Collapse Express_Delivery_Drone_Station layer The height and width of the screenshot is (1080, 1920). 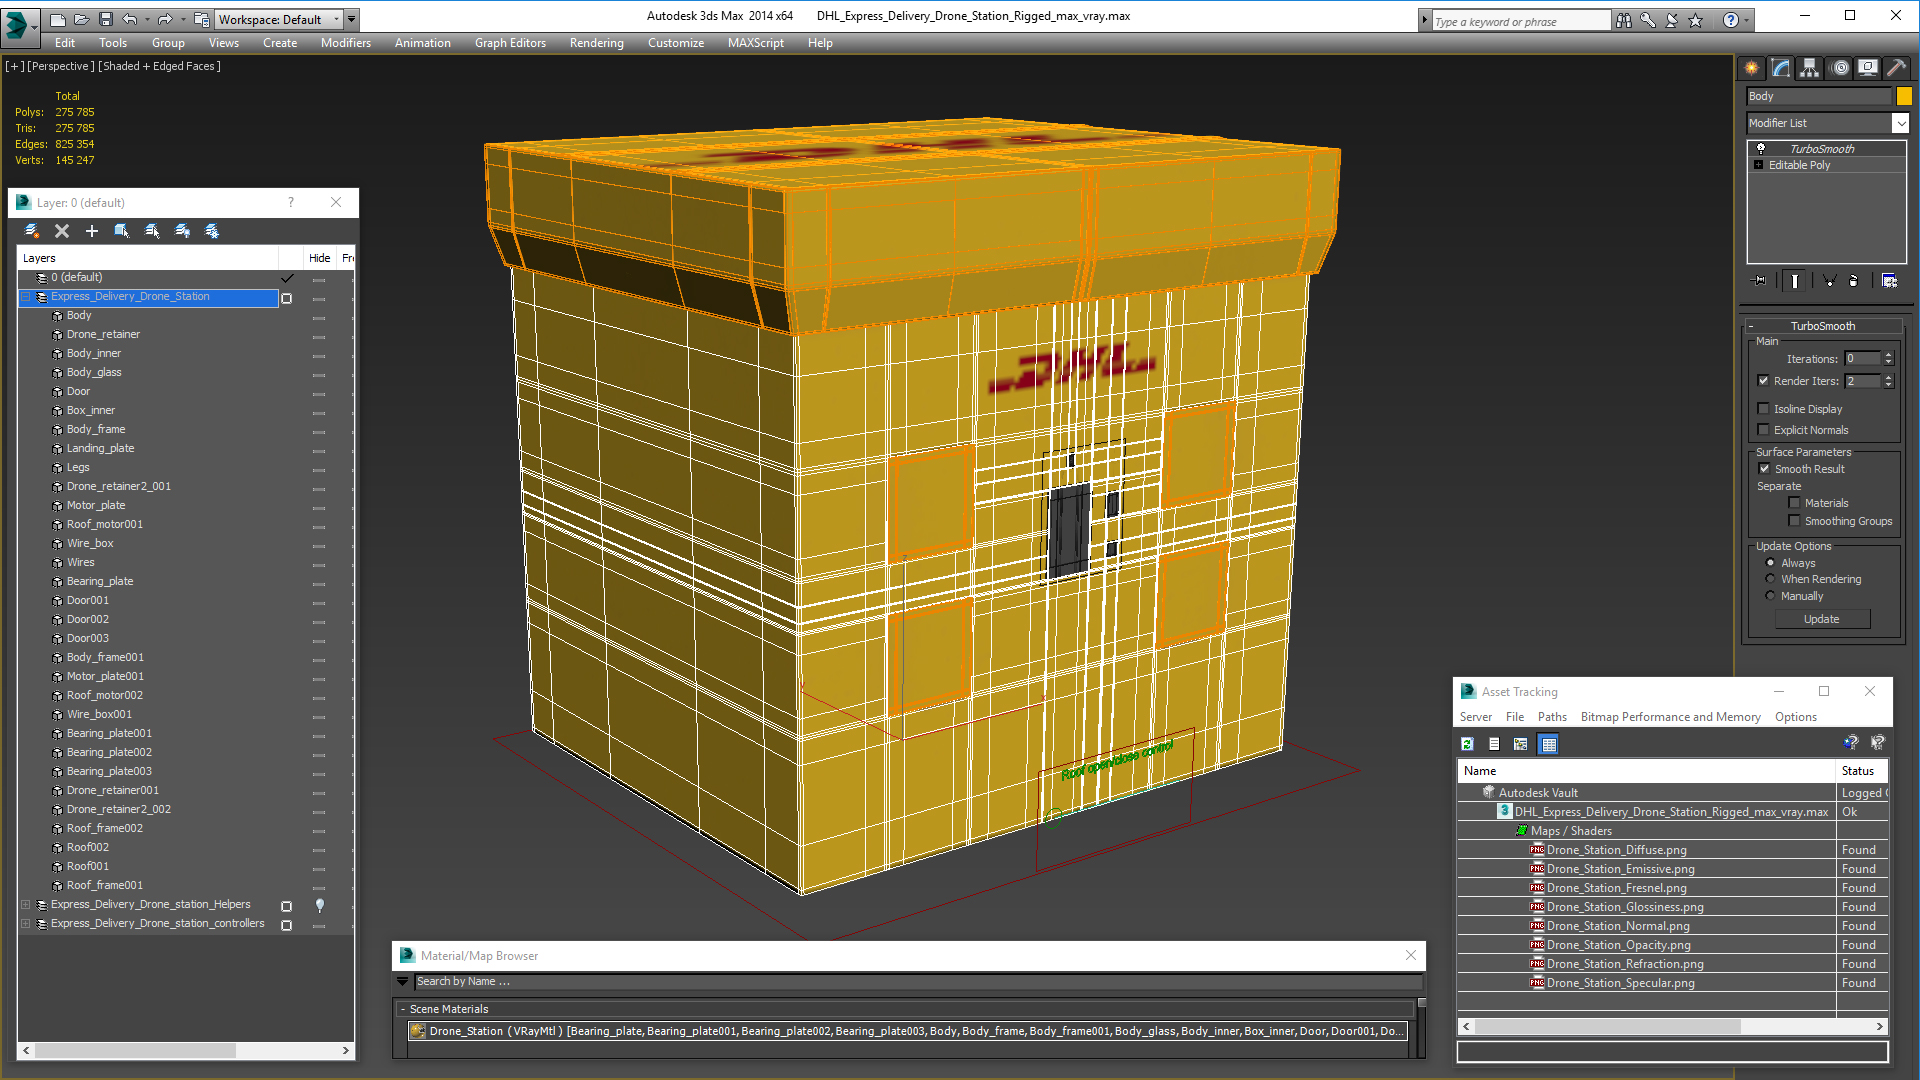point(26,297)
